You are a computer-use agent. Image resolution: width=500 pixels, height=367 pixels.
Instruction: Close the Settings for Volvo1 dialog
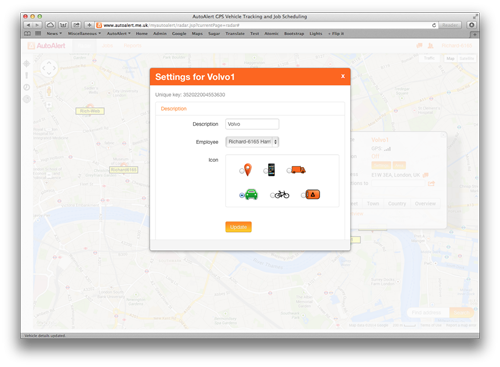343,76
